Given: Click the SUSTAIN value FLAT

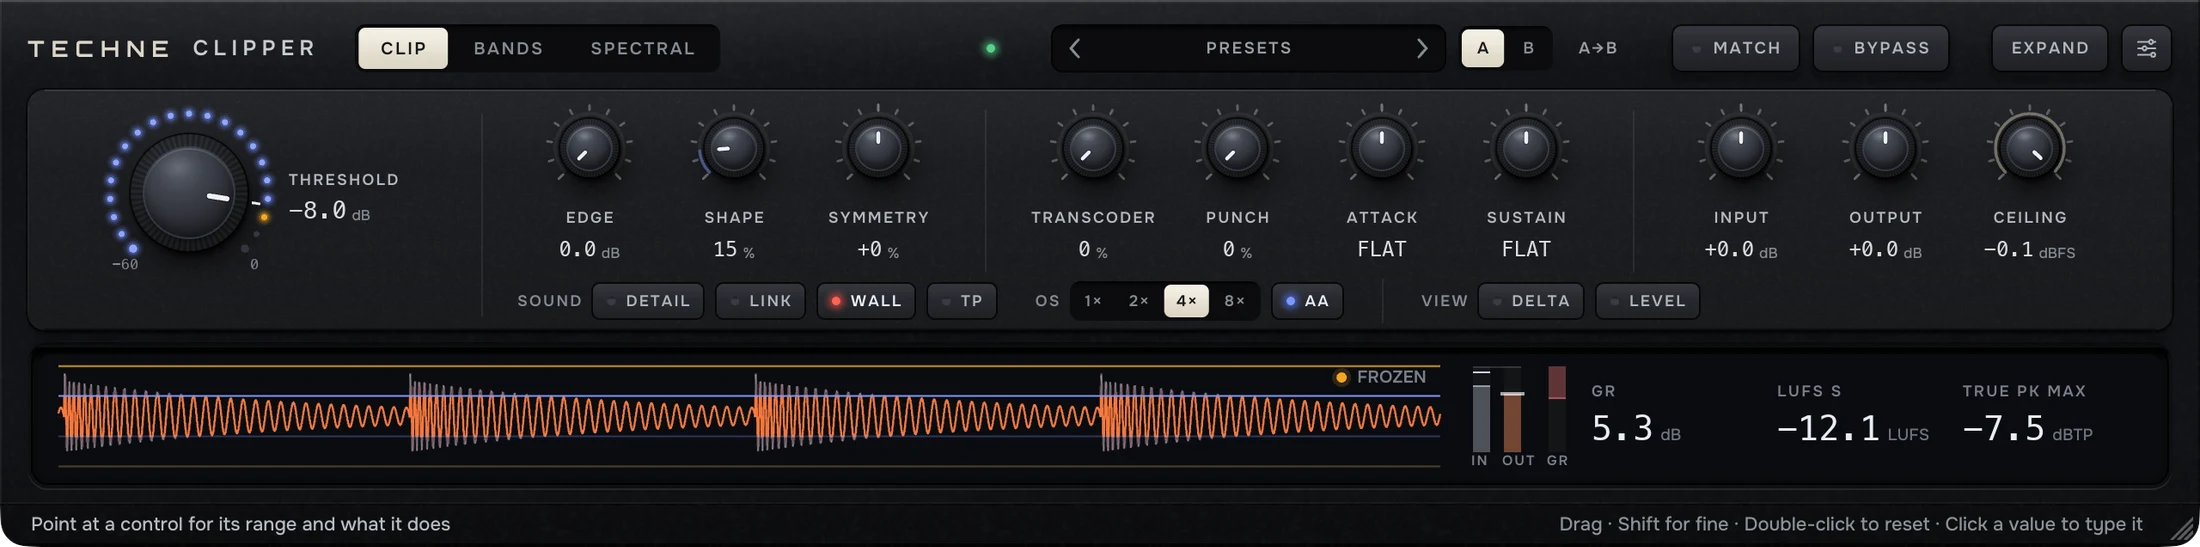Looking at the screenshot, I should pyautogui.click(x=1526, y=249).
